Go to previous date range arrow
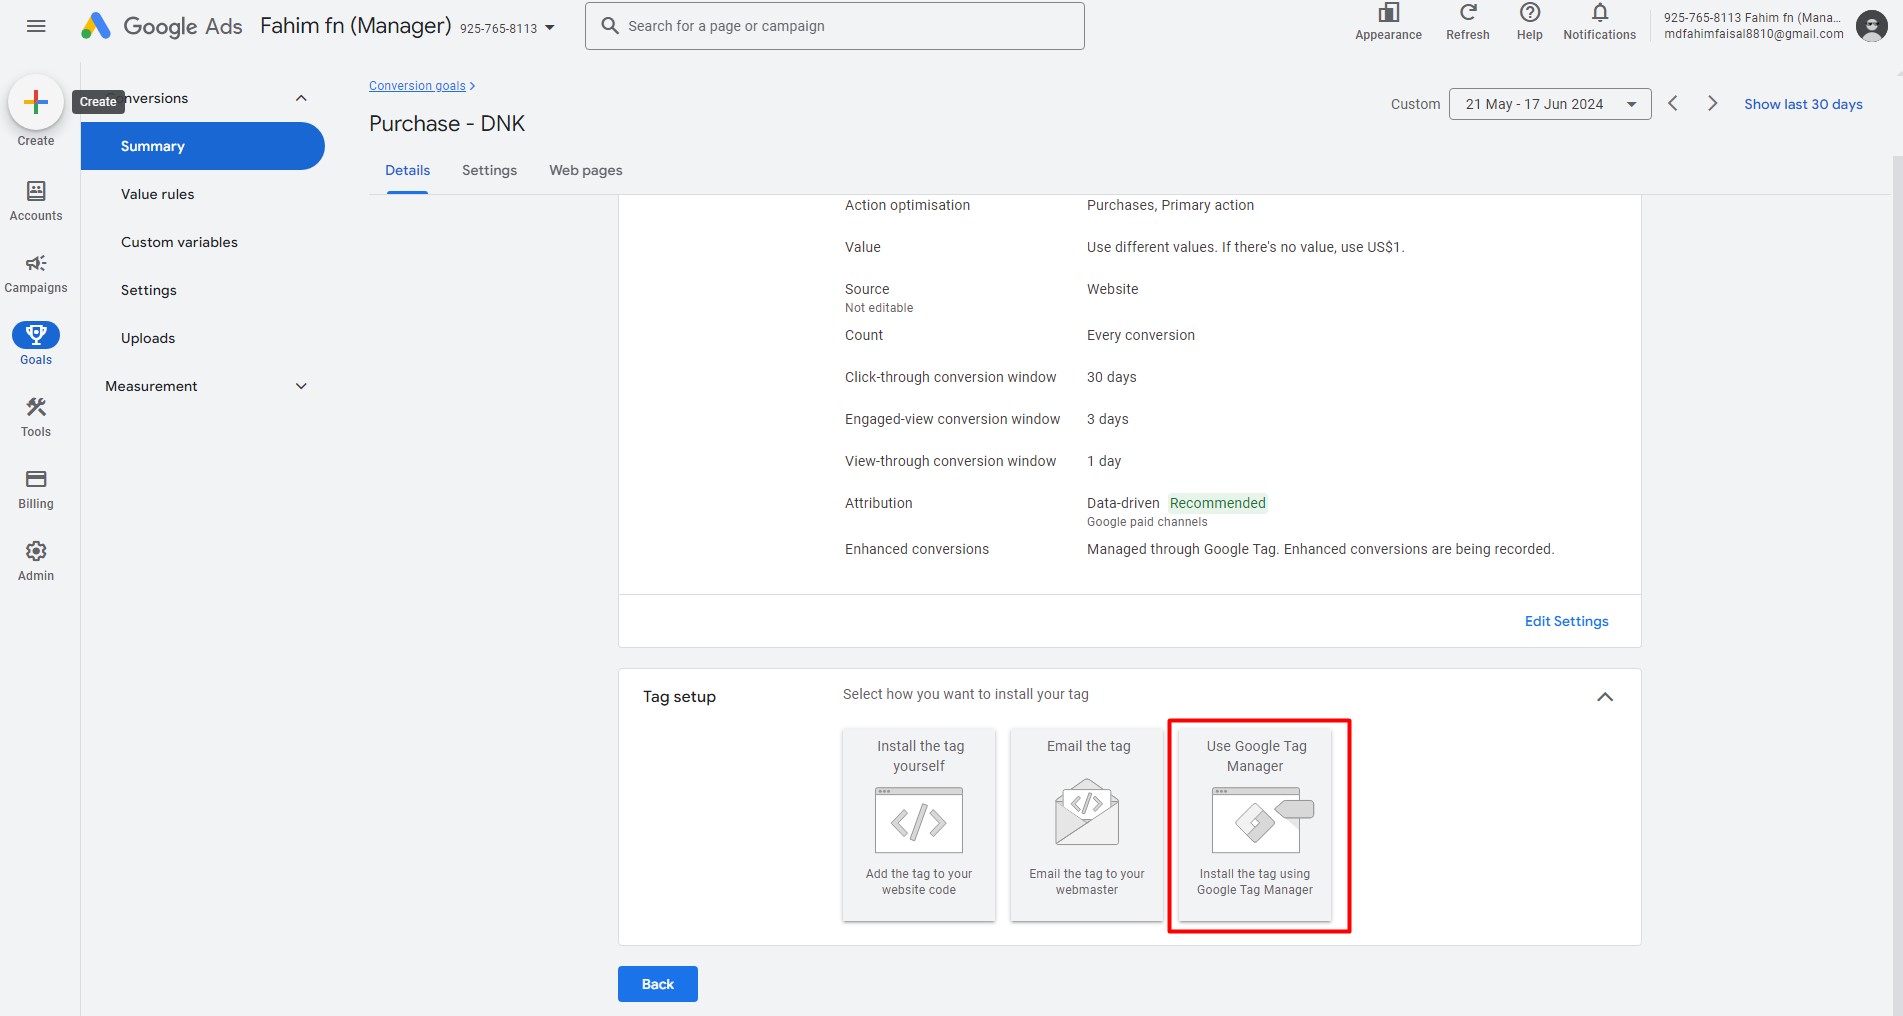Image resolution: width=1903 pixels, height=1016 pixels. pyautogui.click(x=1673, y=104)
